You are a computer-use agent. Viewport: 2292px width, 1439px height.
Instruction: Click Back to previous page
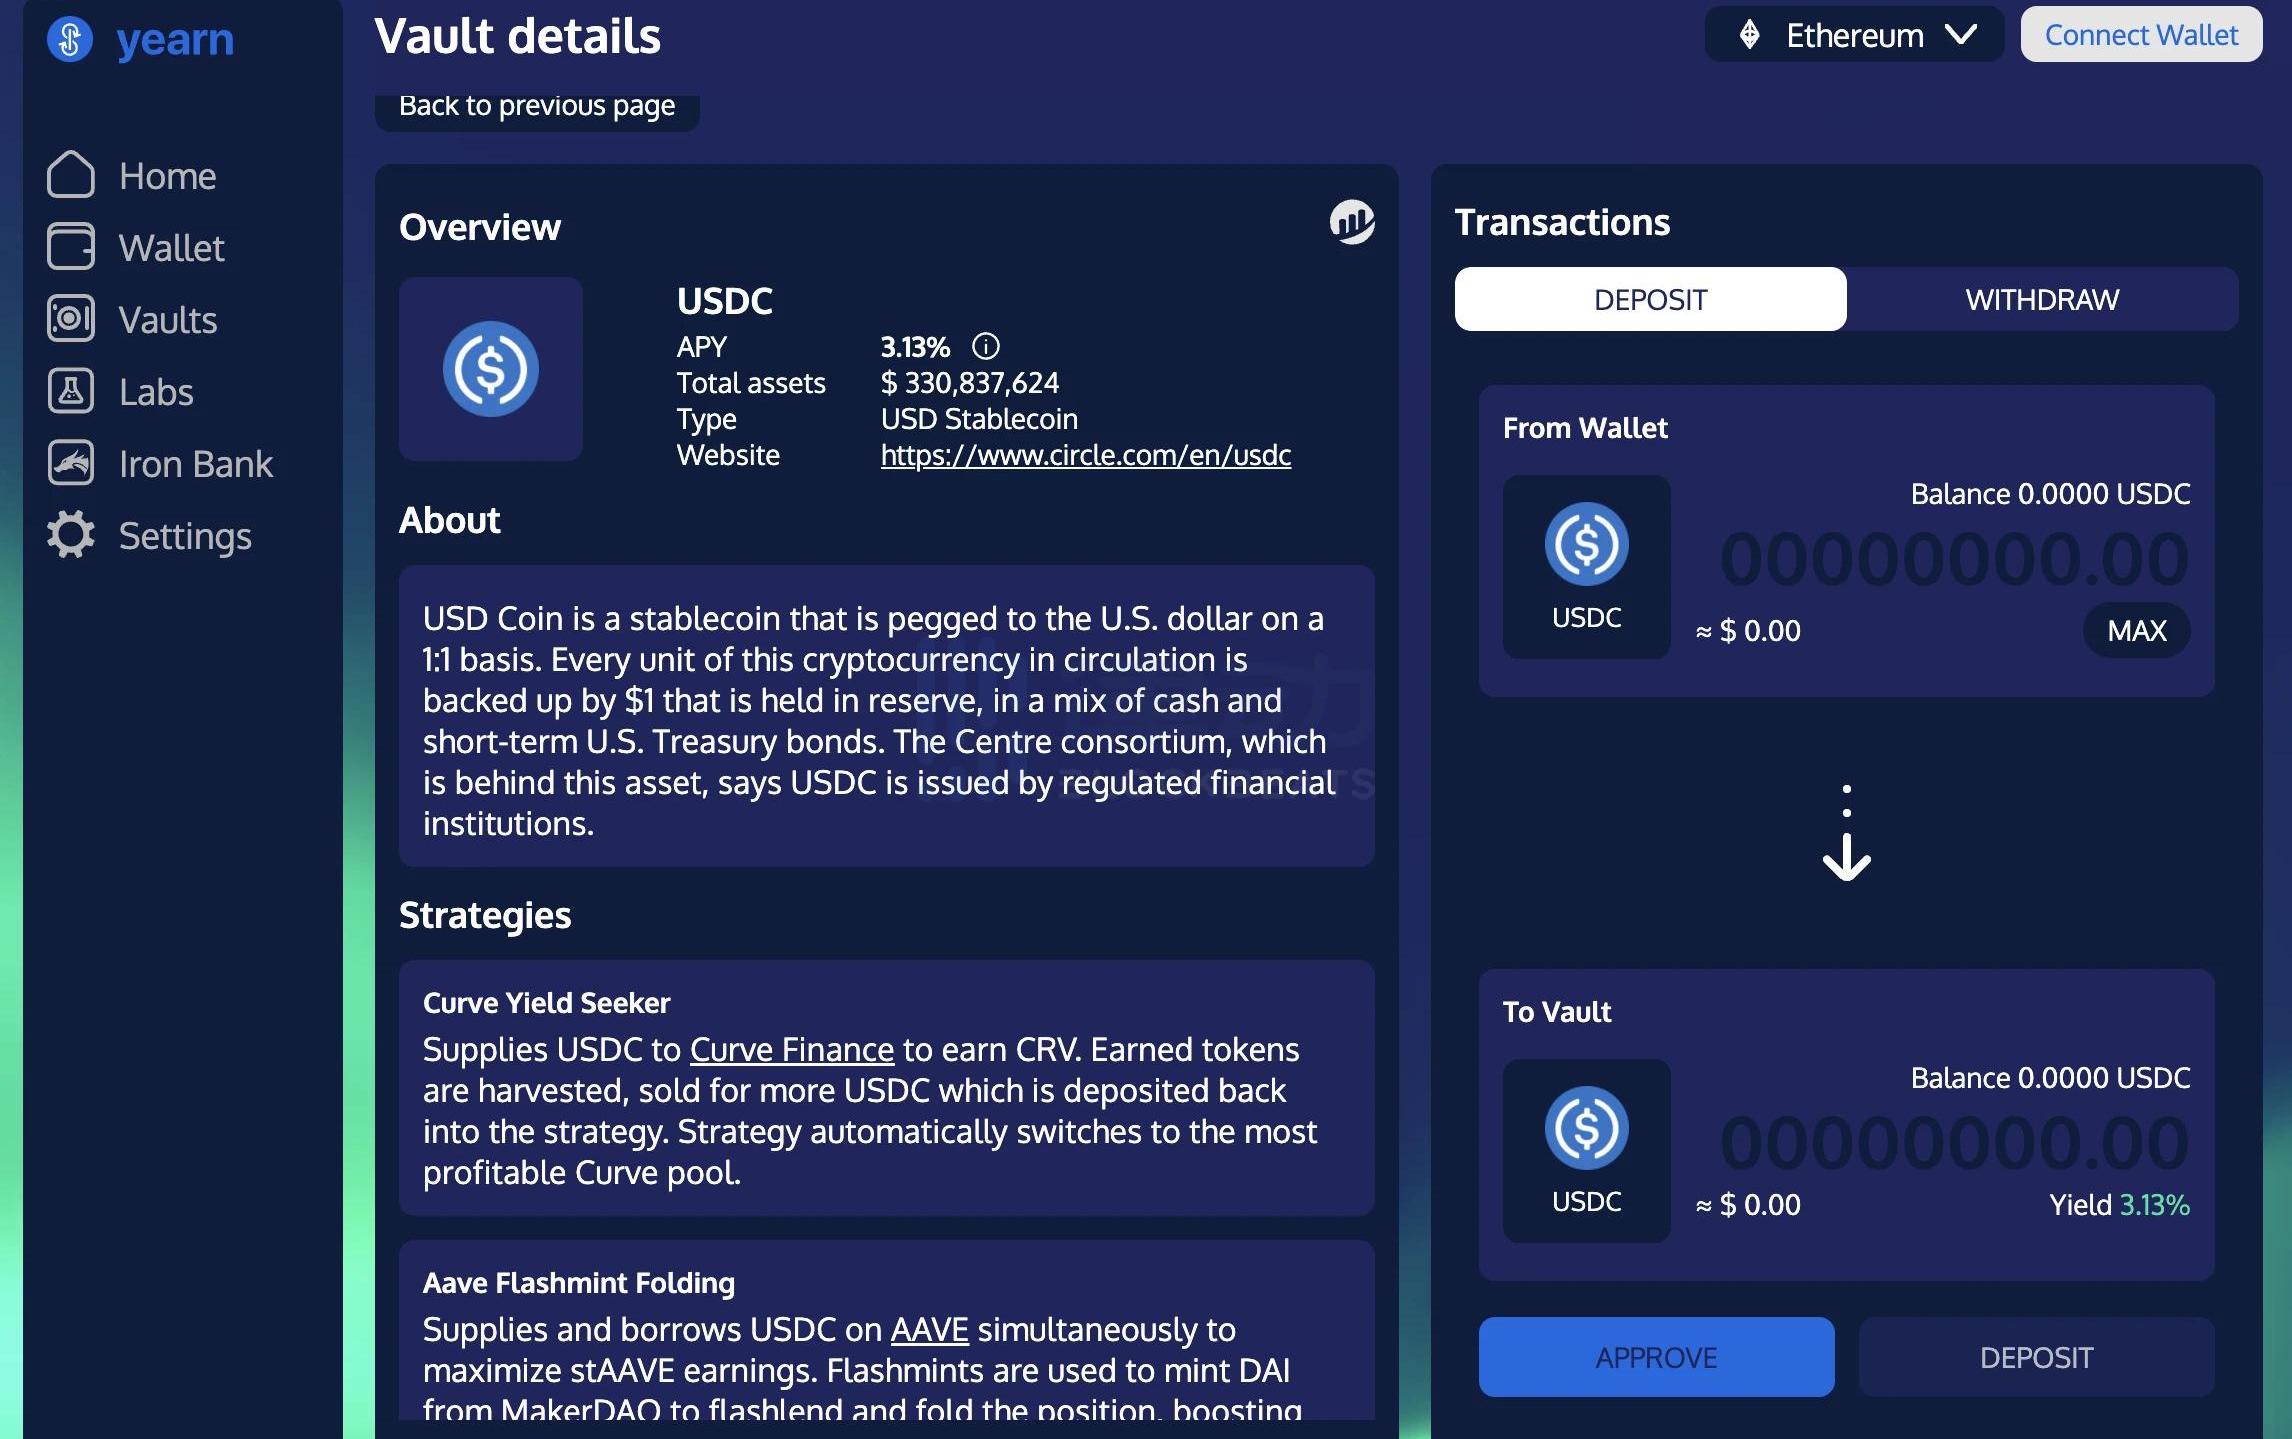pos(537,106)
